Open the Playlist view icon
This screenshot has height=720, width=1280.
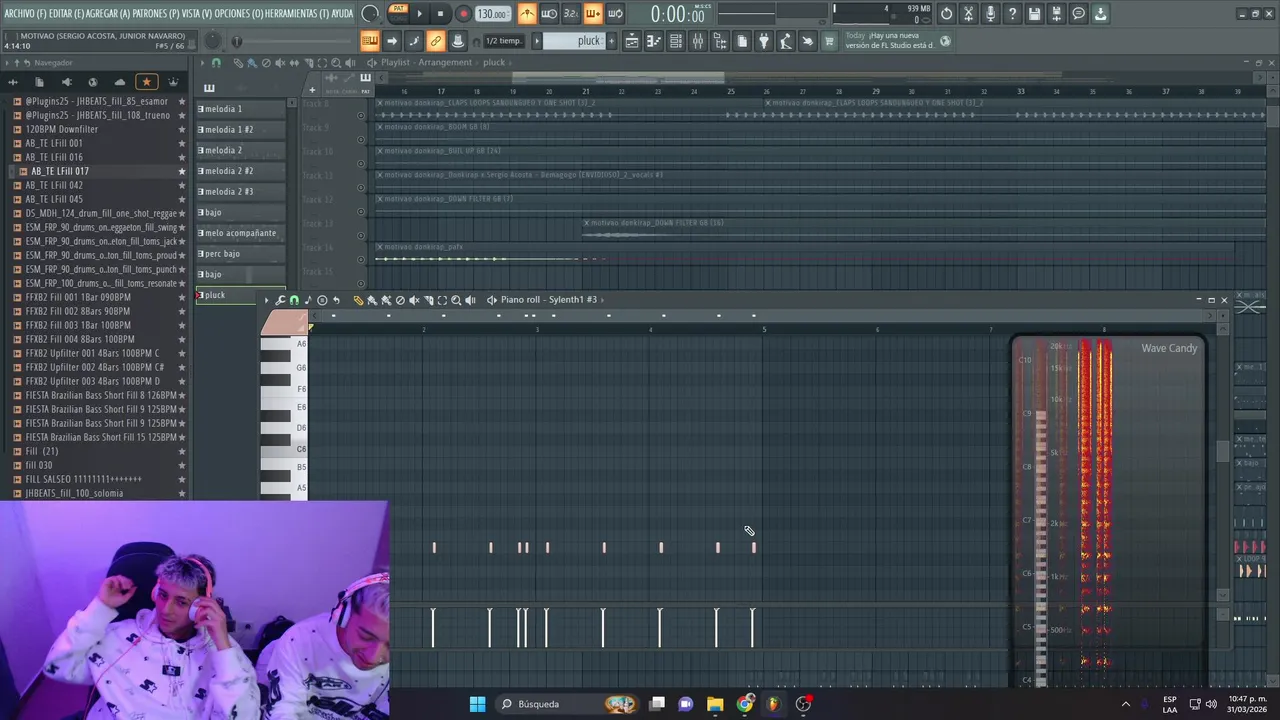[633, 41]
